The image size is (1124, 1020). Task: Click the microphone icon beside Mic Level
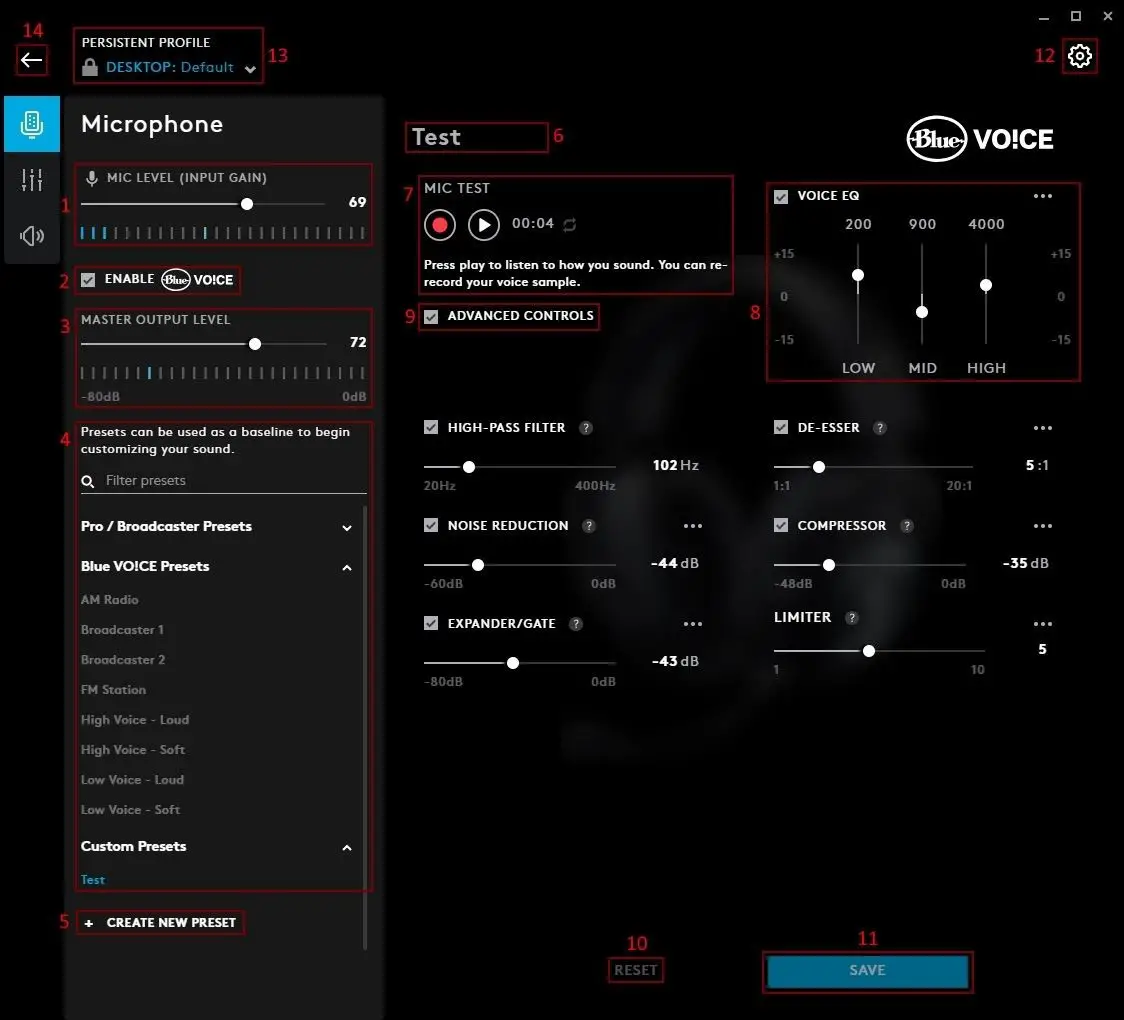pyautogui.click(x=92, y=178)
